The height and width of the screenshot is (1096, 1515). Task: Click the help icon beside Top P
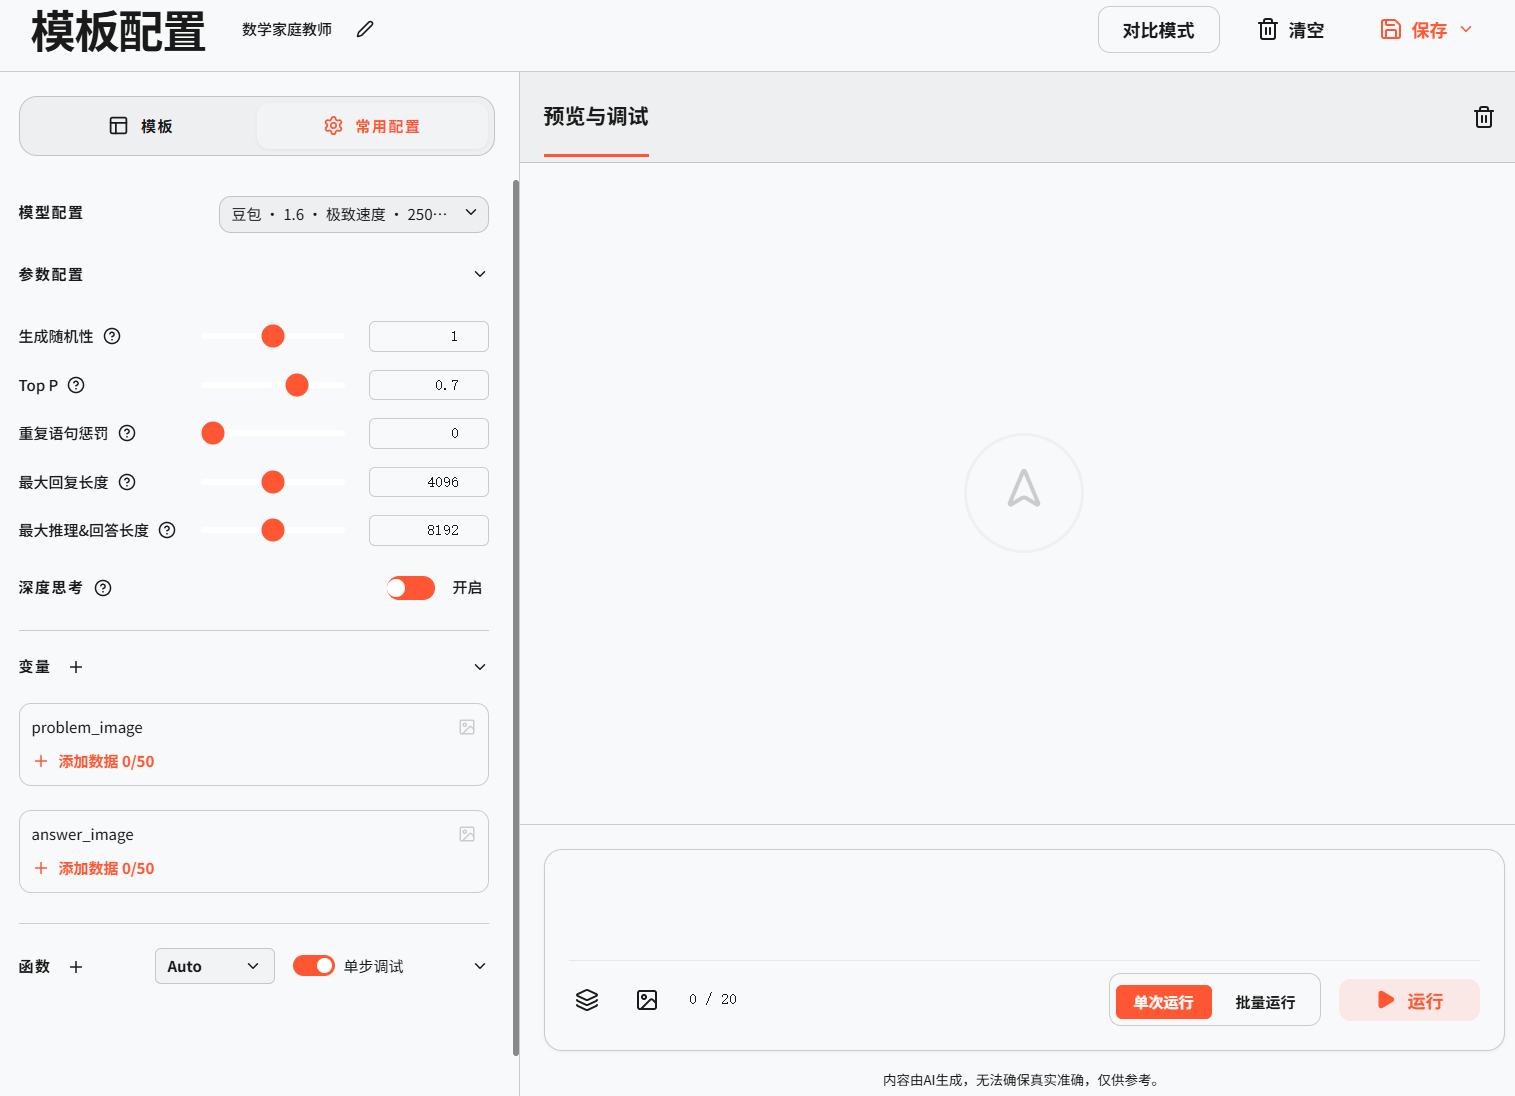(76, 385)
